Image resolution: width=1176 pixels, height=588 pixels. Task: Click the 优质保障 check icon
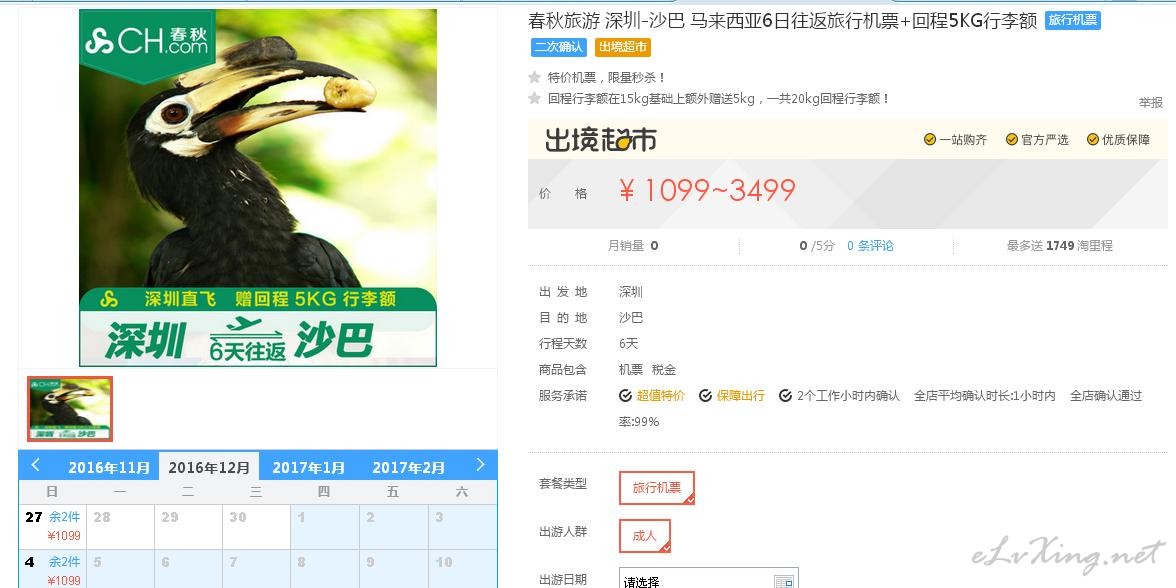(1093, 140)
